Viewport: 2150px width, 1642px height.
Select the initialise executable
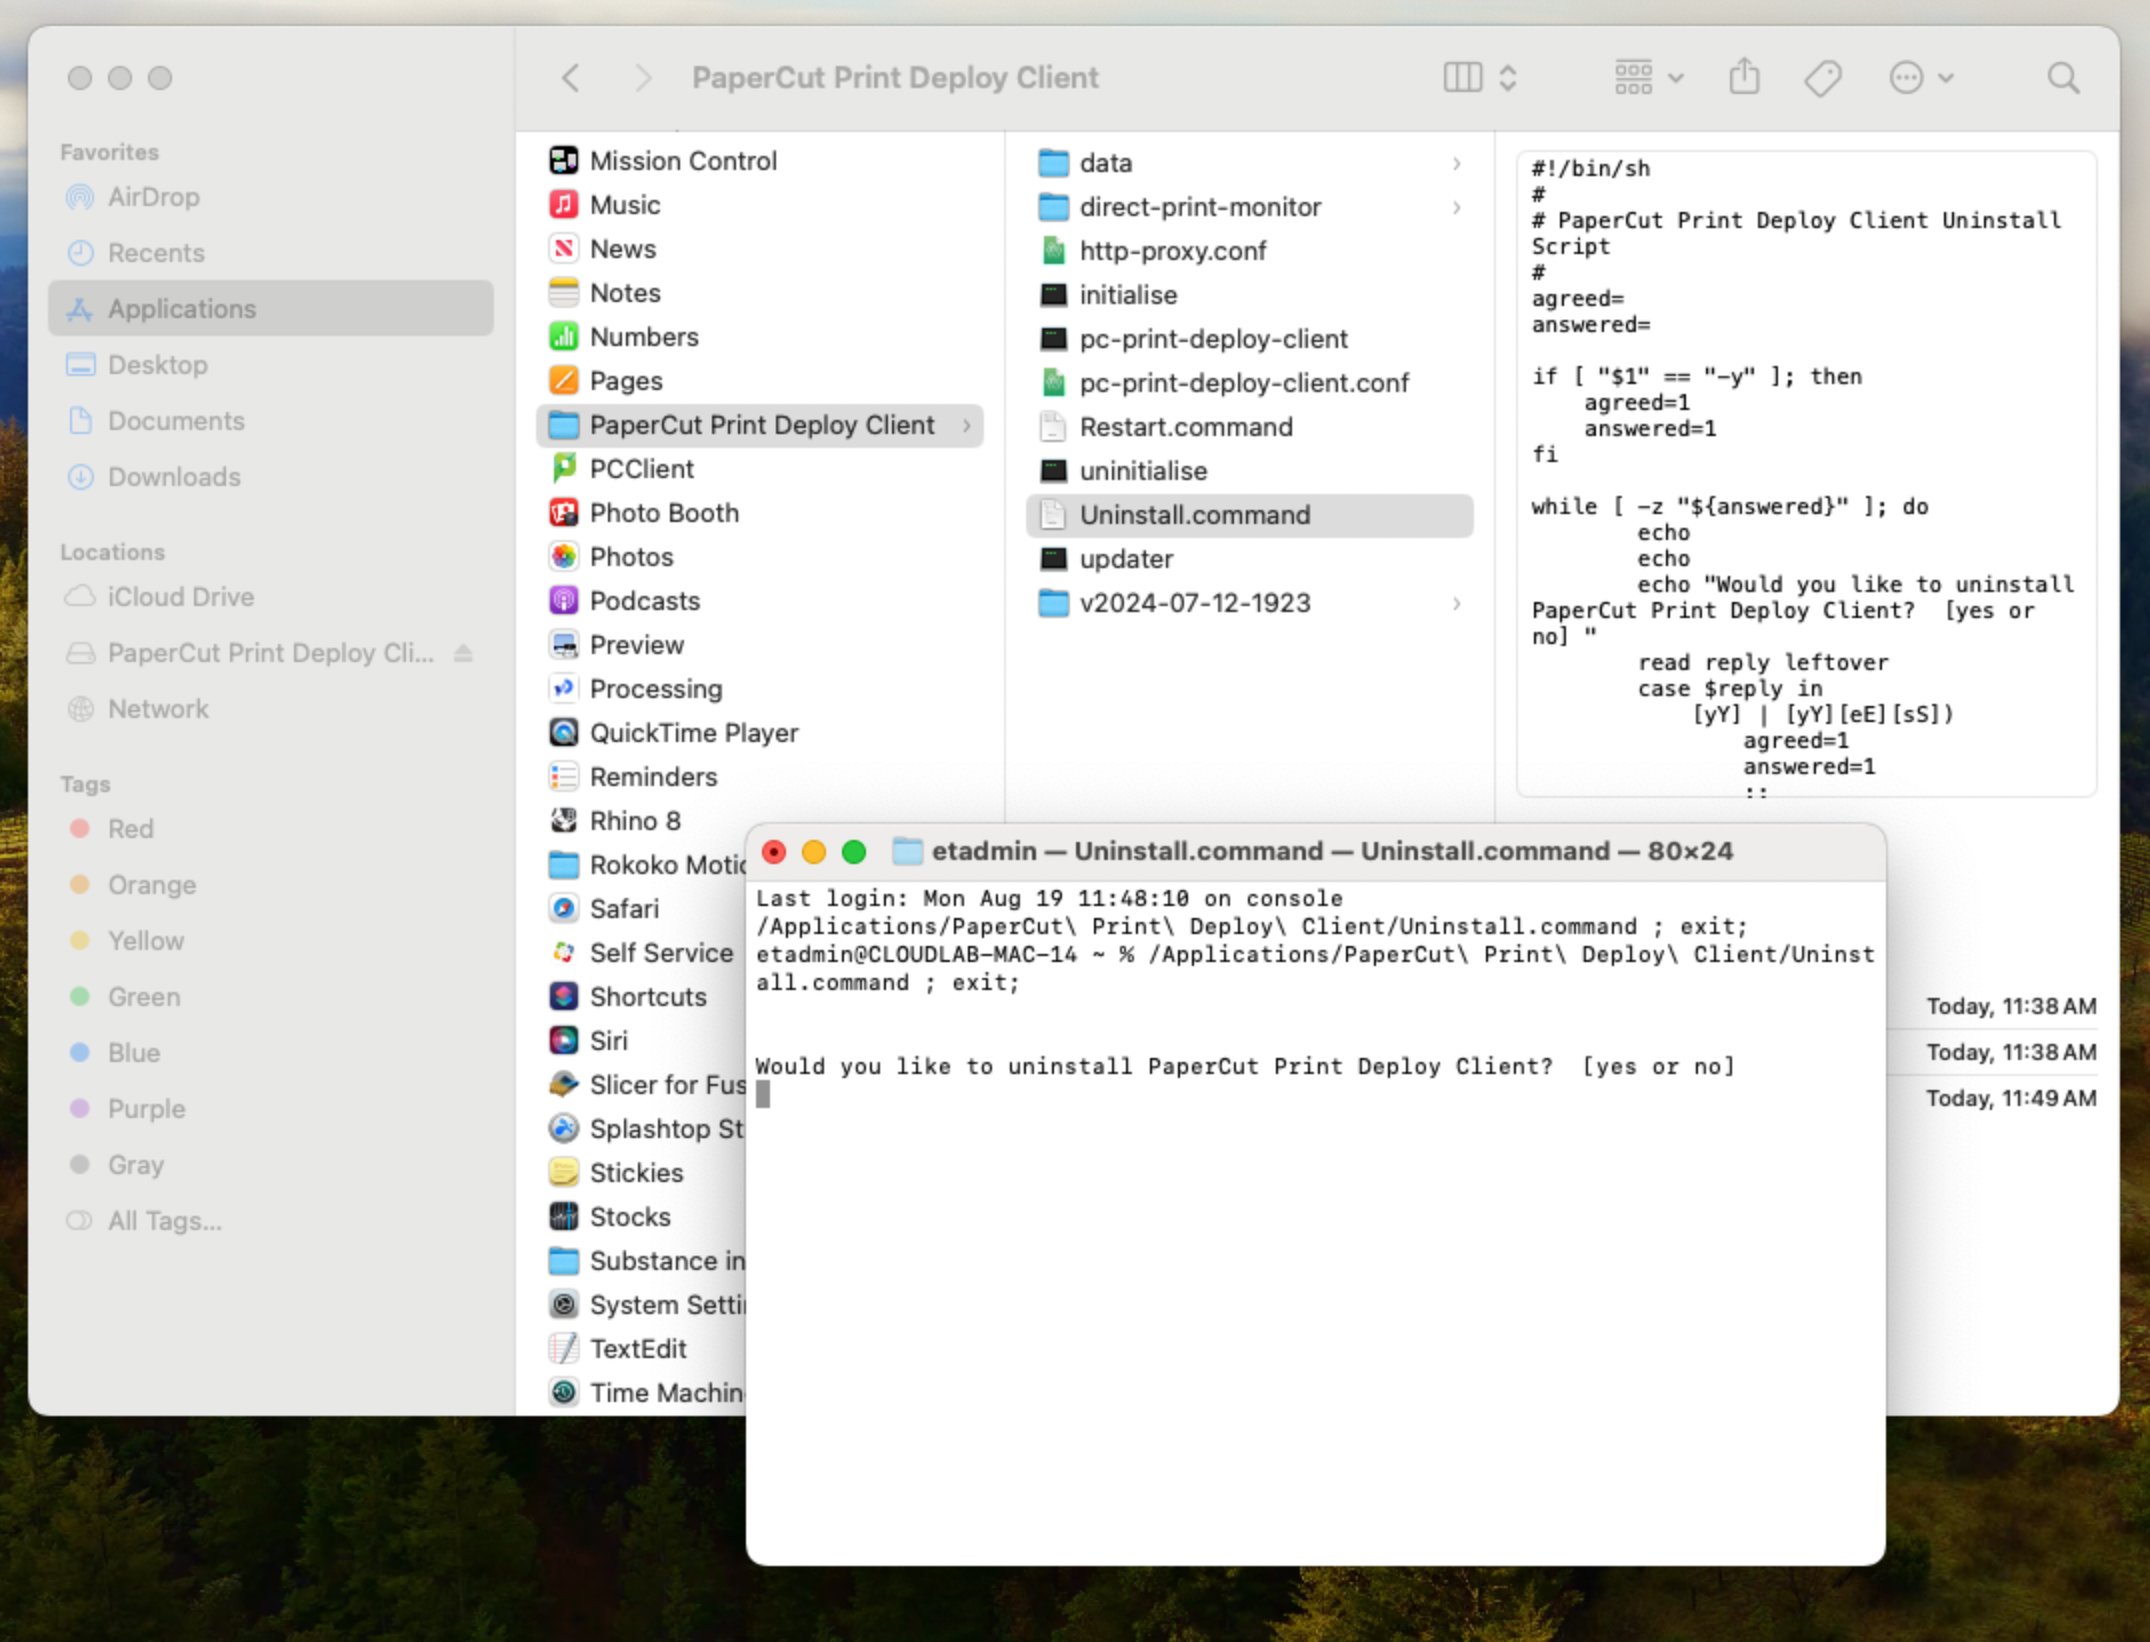pos(1249,295)
